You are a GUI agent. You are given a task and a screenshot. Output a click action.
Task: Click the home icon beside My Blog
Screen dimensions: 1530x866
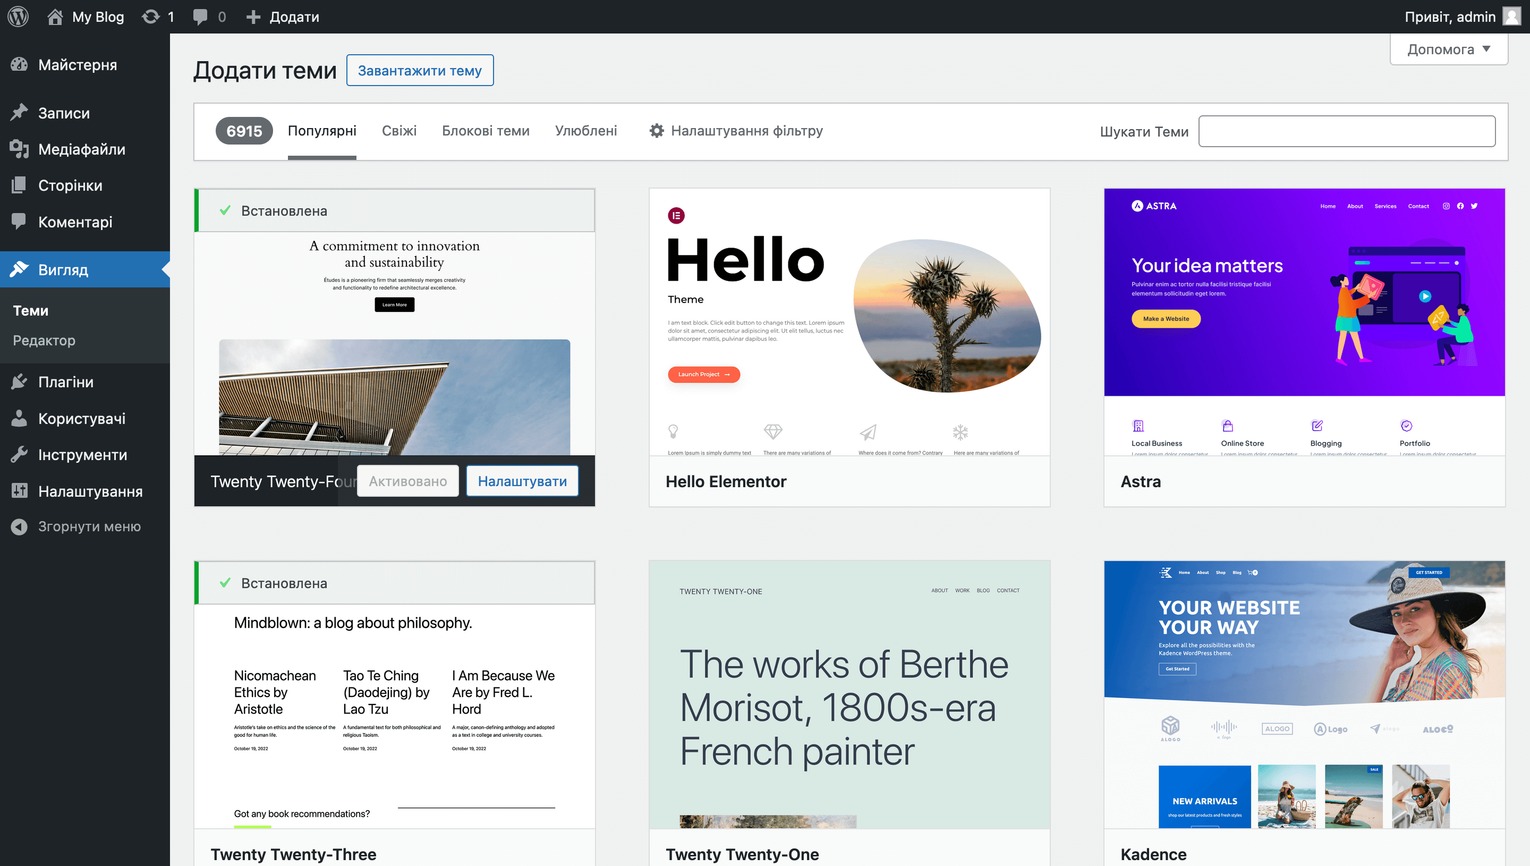[x=55, y=17]
